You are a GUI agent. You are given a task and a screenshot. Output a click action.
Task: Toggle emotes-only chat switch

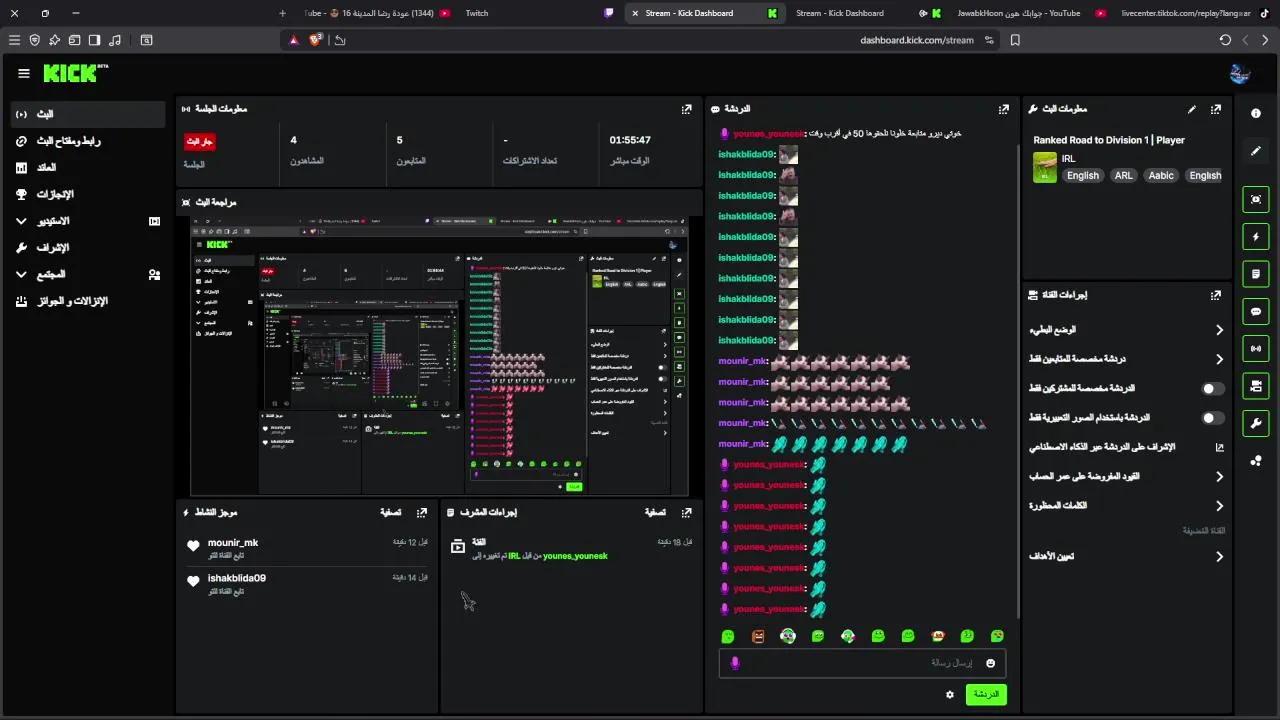[1212, 418]
